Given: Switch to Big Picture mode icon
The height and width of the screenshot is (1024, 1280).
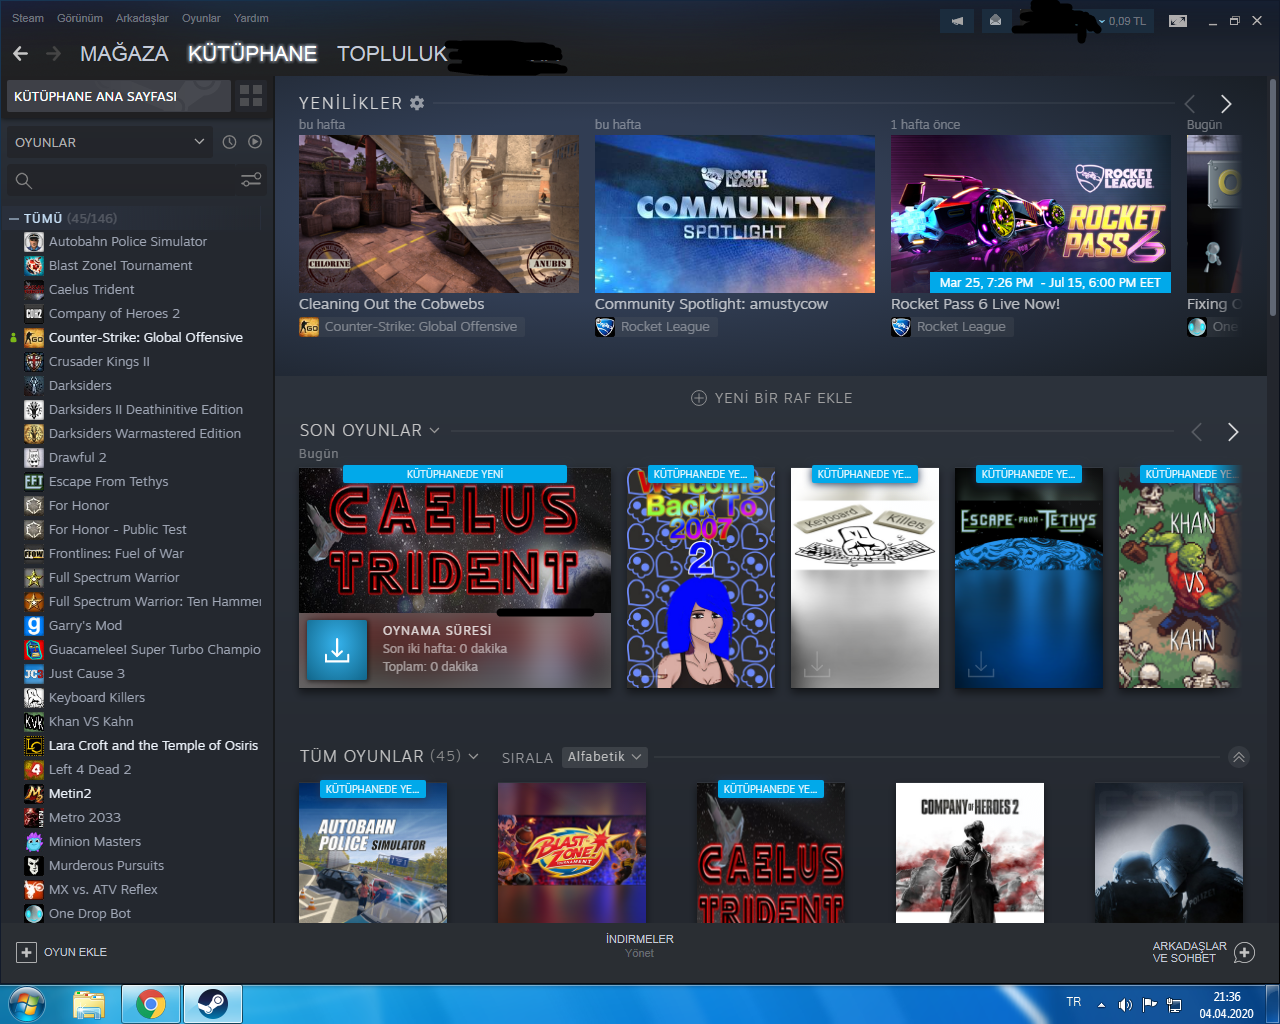Looking at the screenshot, I should 1178,21.
